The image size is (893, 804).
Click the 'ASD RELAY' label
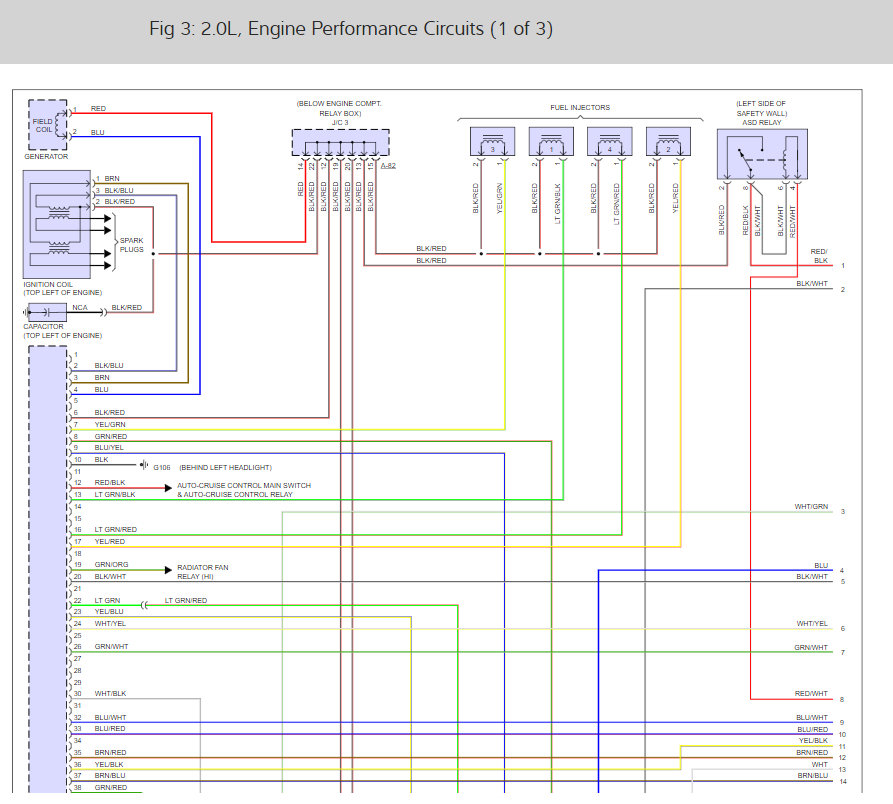(762, 122)
